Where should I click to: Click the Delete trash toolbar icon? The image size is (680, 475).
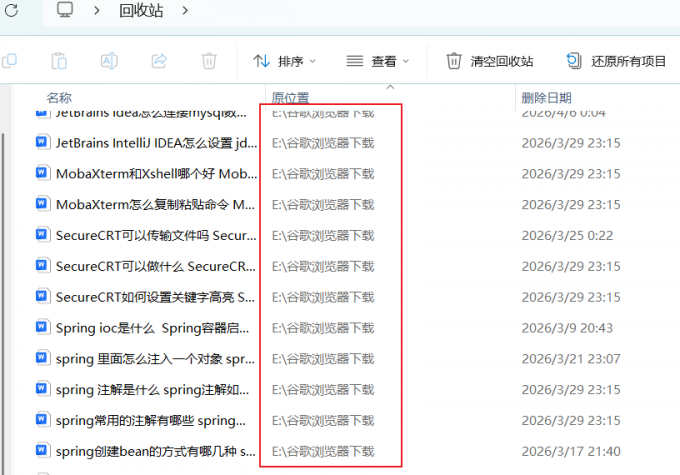point(209,61)
